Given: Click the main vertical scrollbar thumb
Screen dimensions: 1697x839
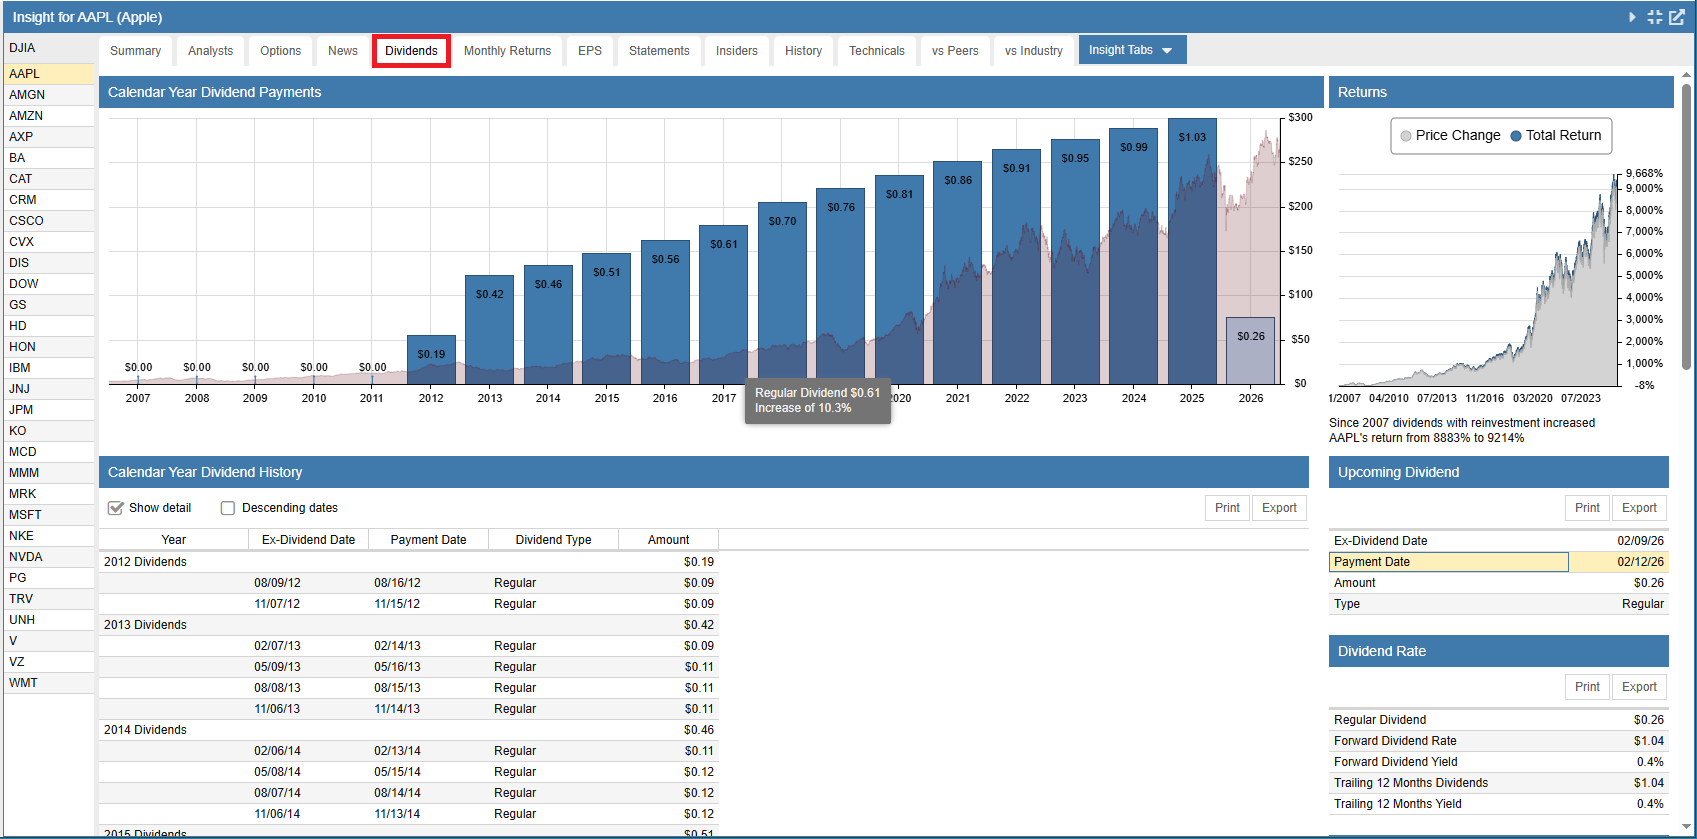Looking at the screenshot, I should (1687, 226).
